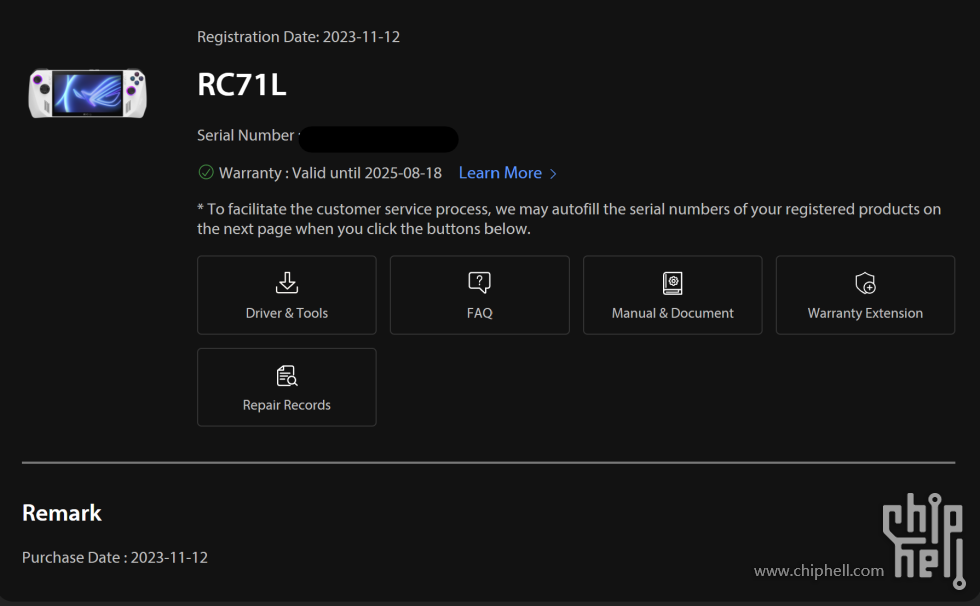Click the Manual & Document book icon

[x=672, y=283]
